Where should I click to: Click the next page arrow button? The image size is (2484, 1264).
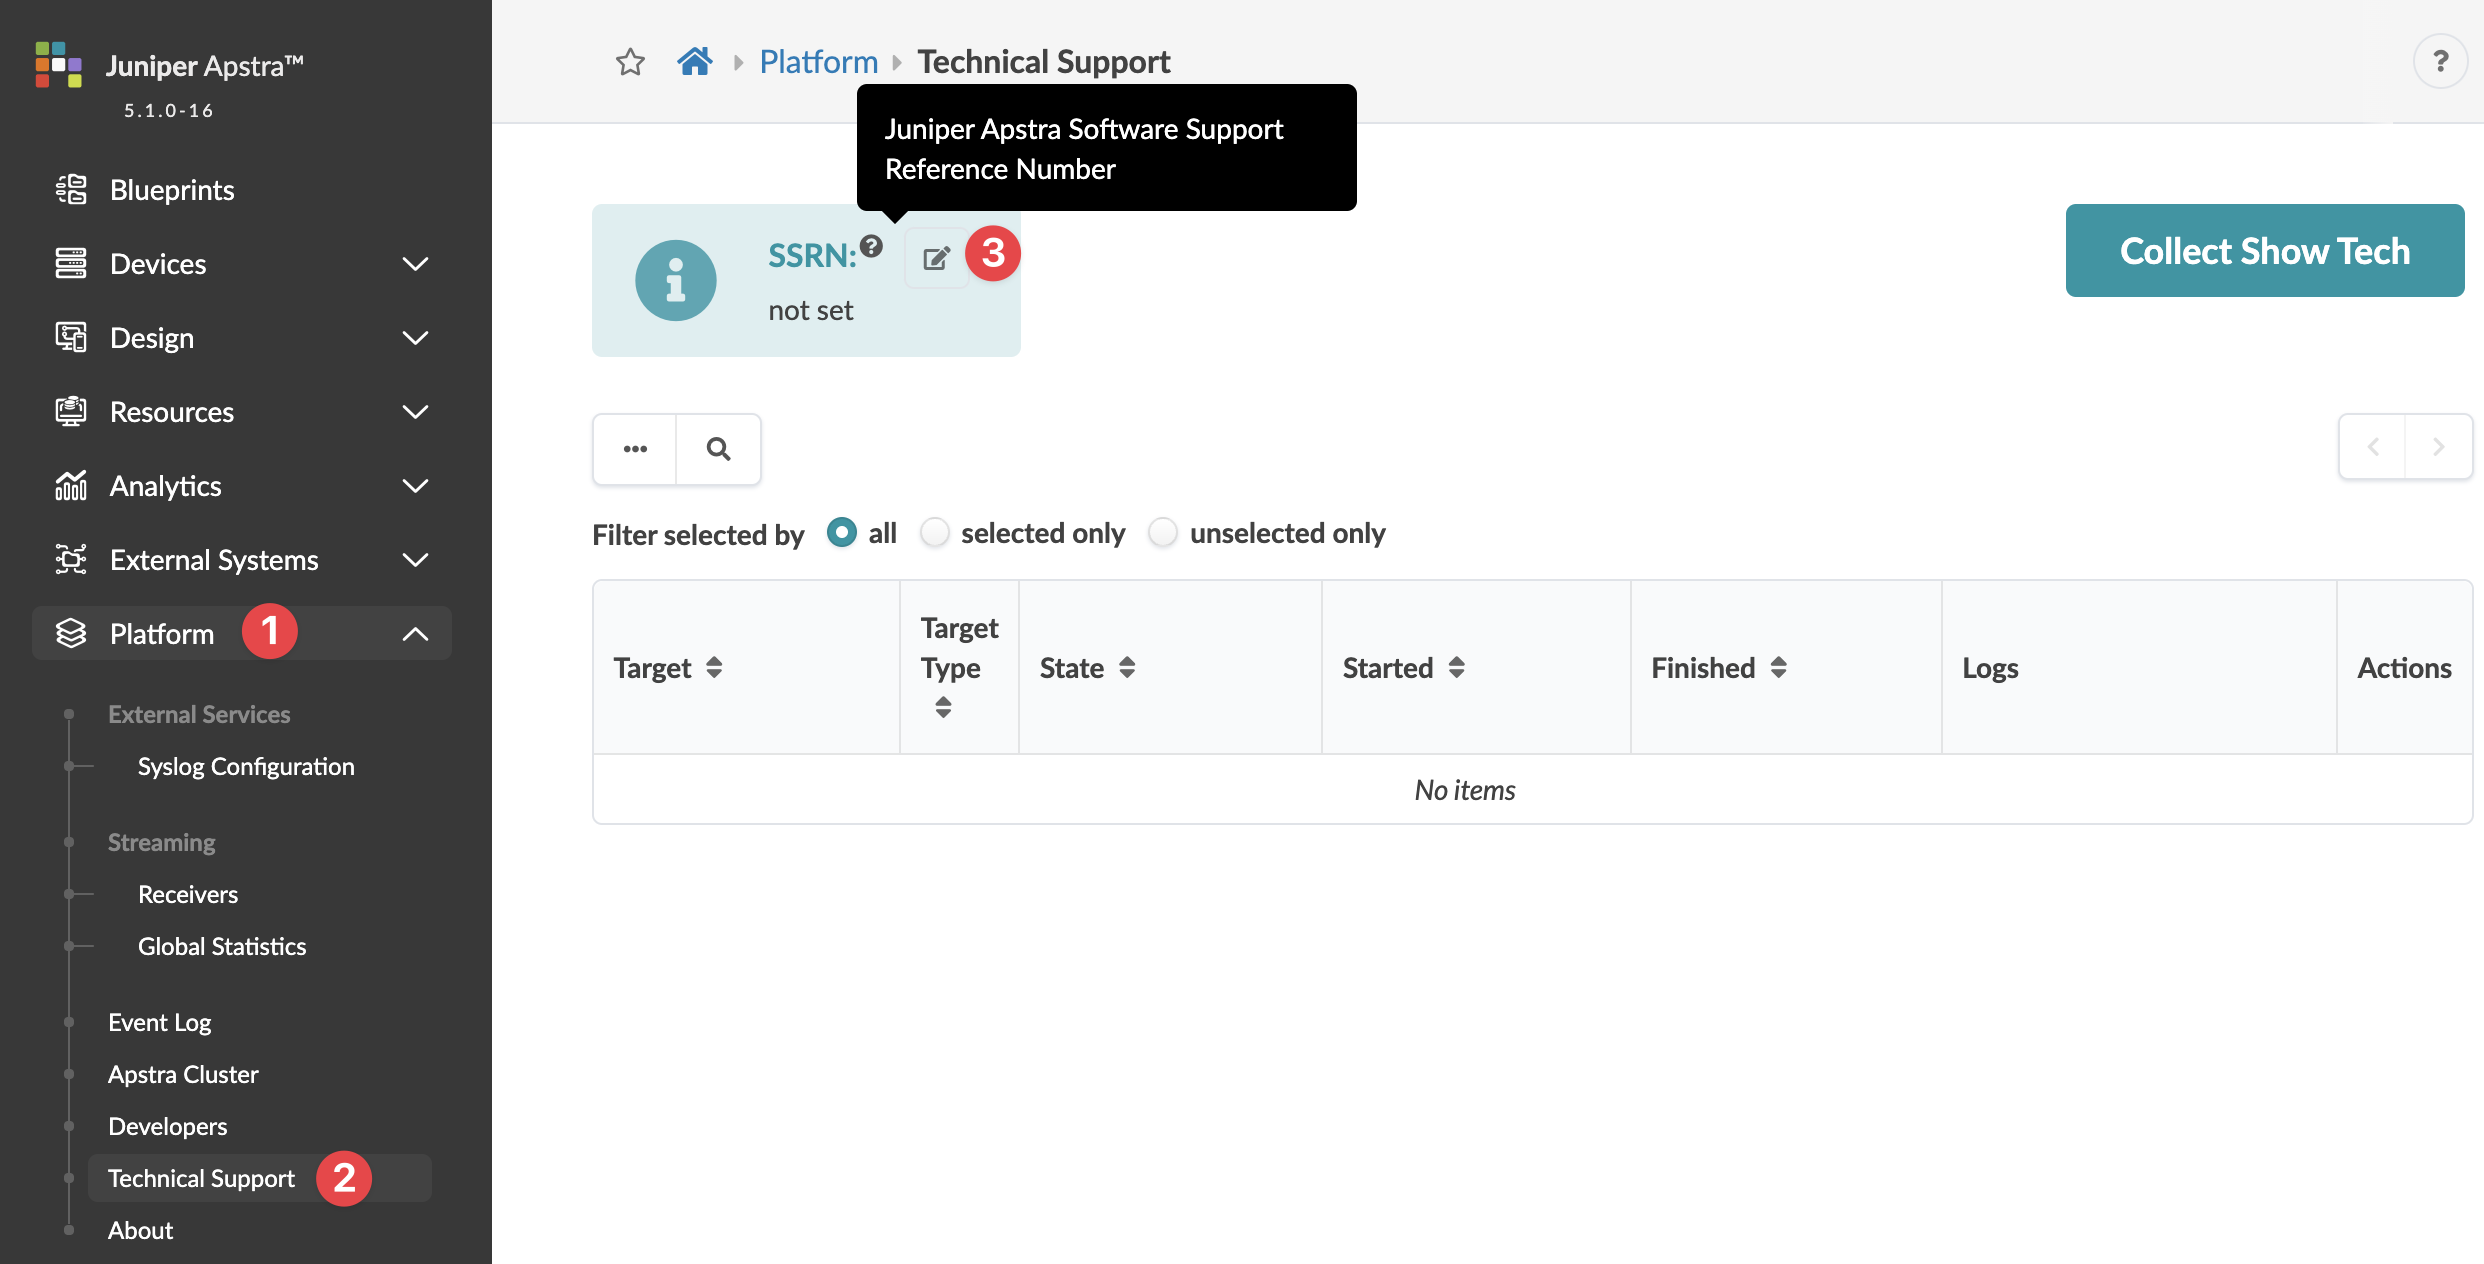(x=2438, y=447)
